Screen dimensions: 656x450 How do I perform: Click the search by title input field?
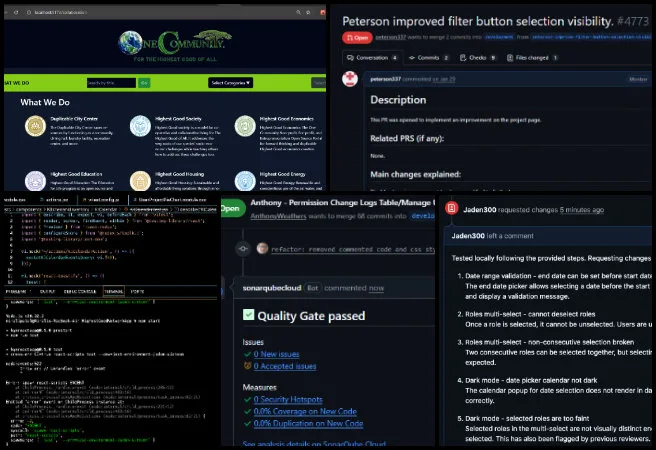(111, 83)
